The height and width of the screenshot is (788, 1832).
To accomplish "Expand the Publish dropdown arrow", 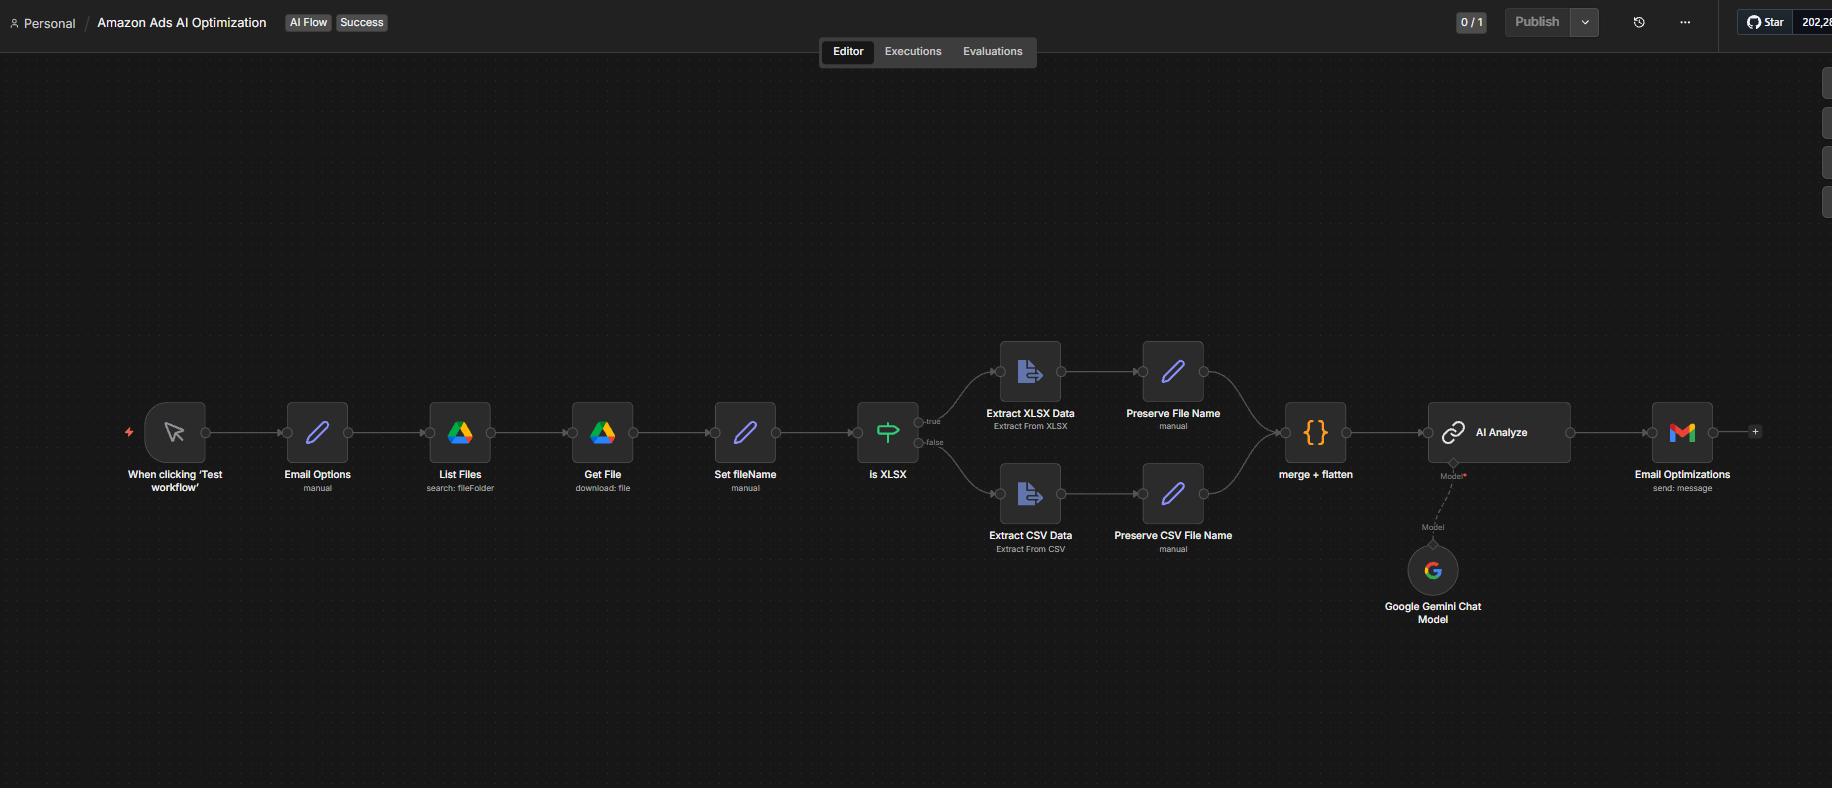I will pos(1585,22).
